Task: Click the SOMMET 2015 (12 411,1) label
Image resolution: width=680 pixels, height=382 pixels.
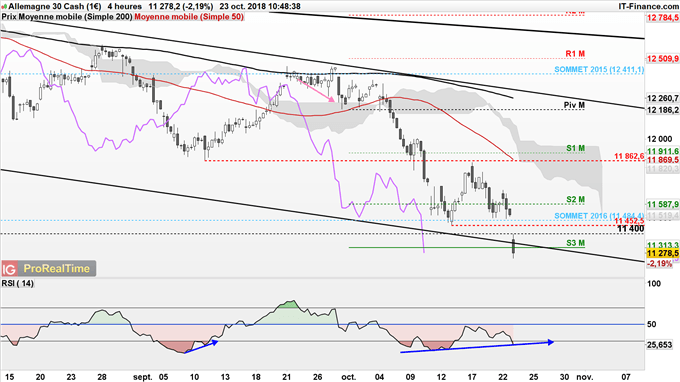Action: 599,69
